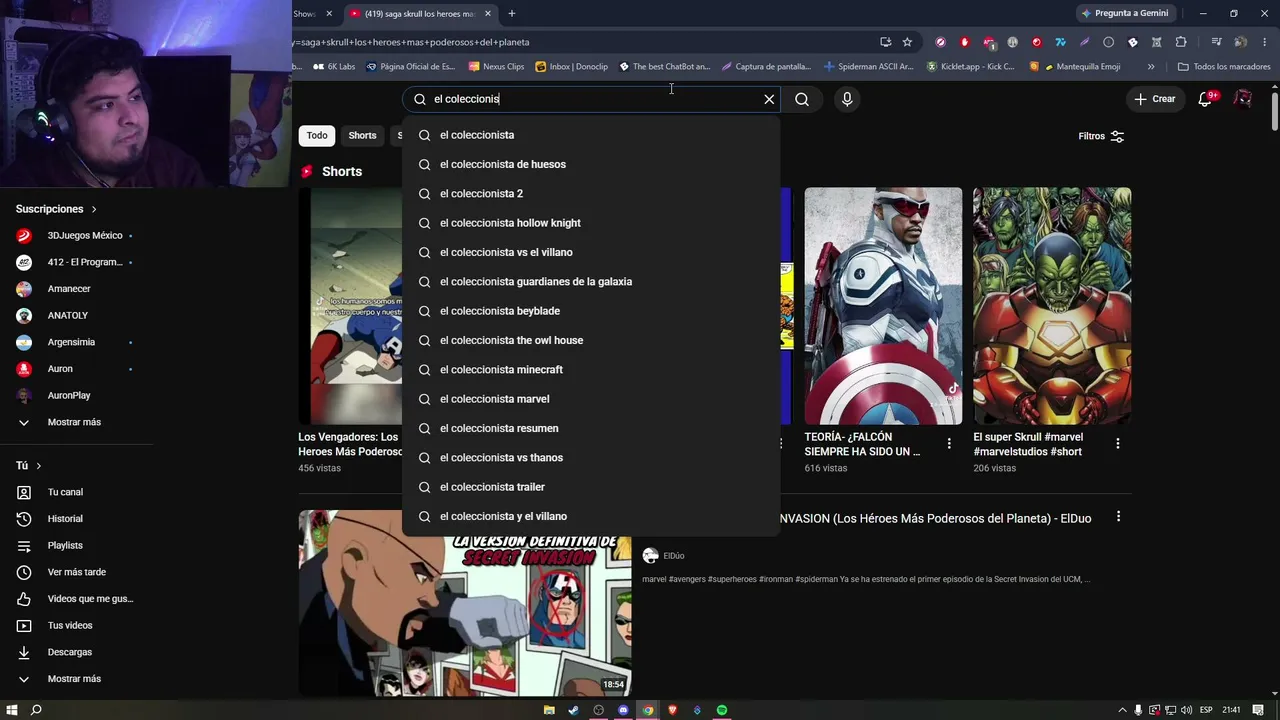Screen dimensions: 1280x720
Task: Open the ElDuo channel link
Action: pyautogui.click(x=673, y=556)
